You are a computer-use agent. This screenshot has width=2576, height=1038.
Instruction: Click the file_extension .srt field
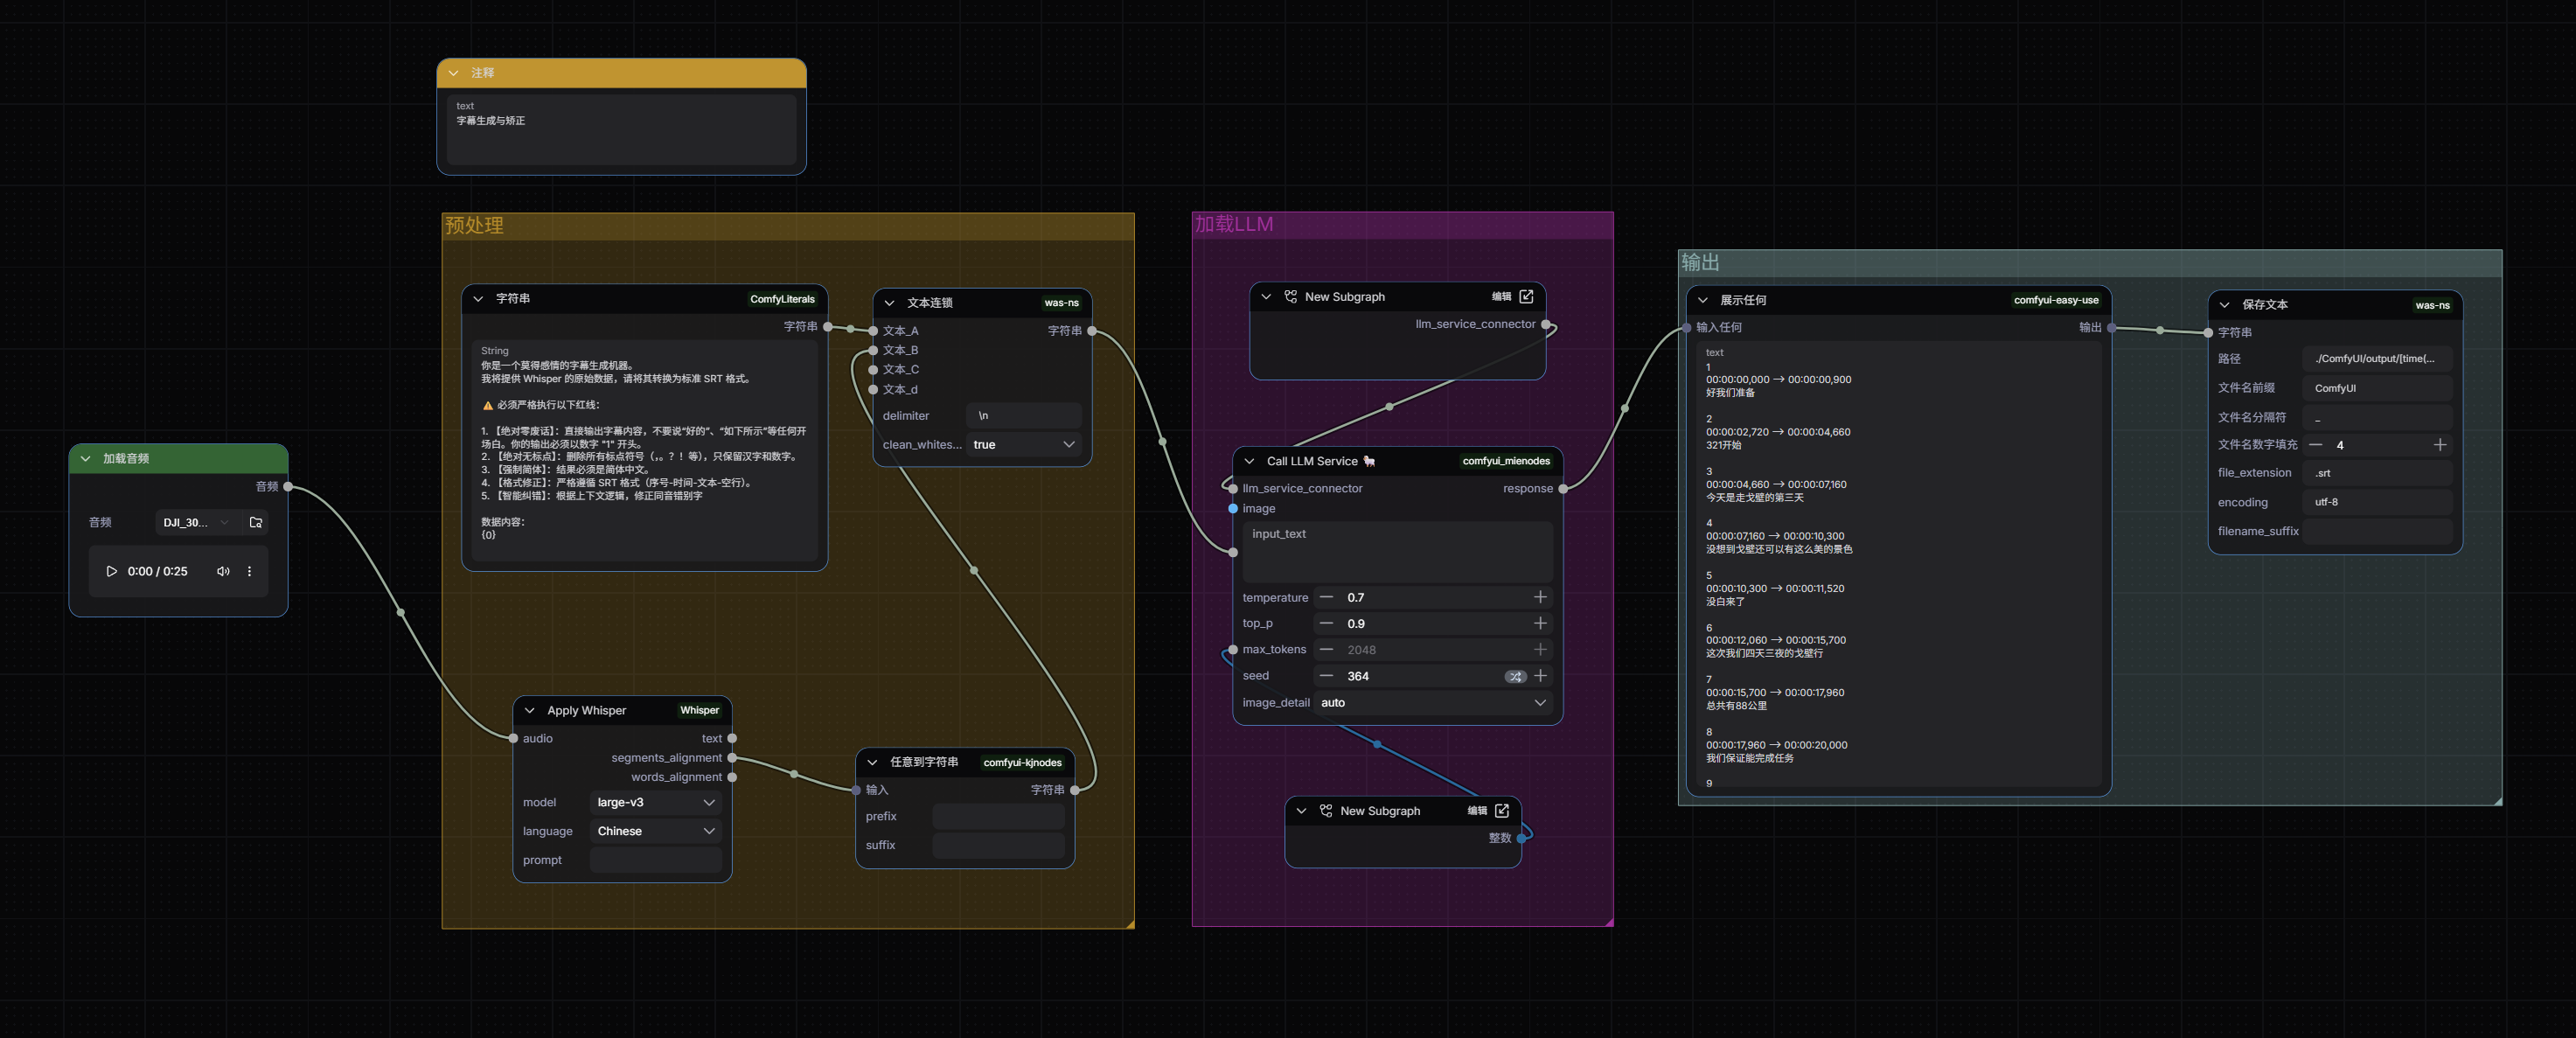(x=2376, y=473)
